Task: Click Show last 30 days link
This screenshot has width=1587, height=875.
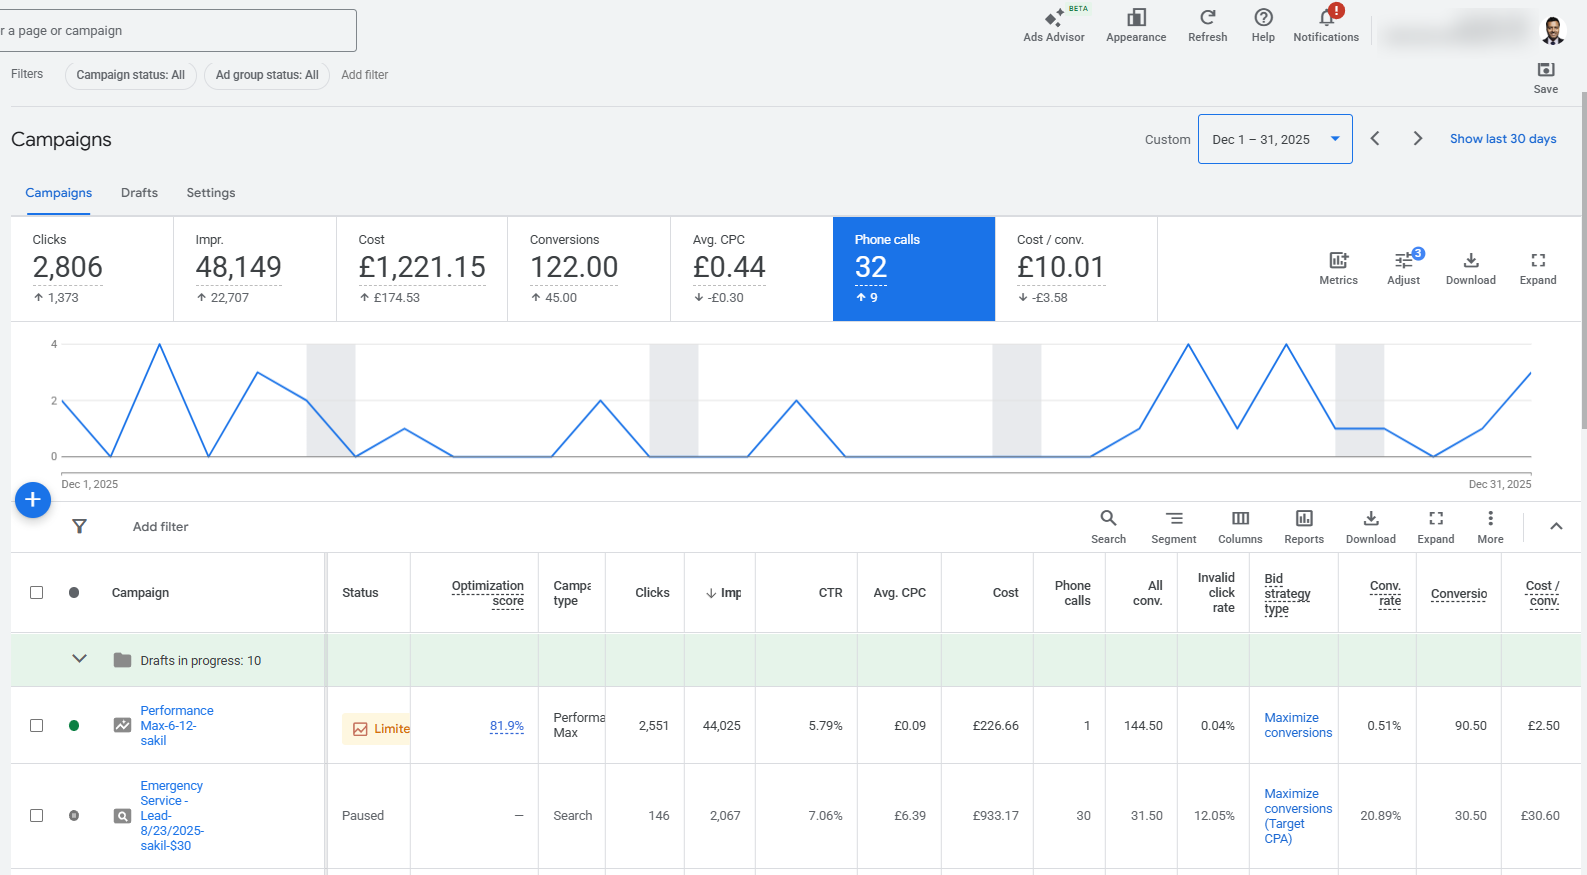Action: click(x=1503, y=139)
